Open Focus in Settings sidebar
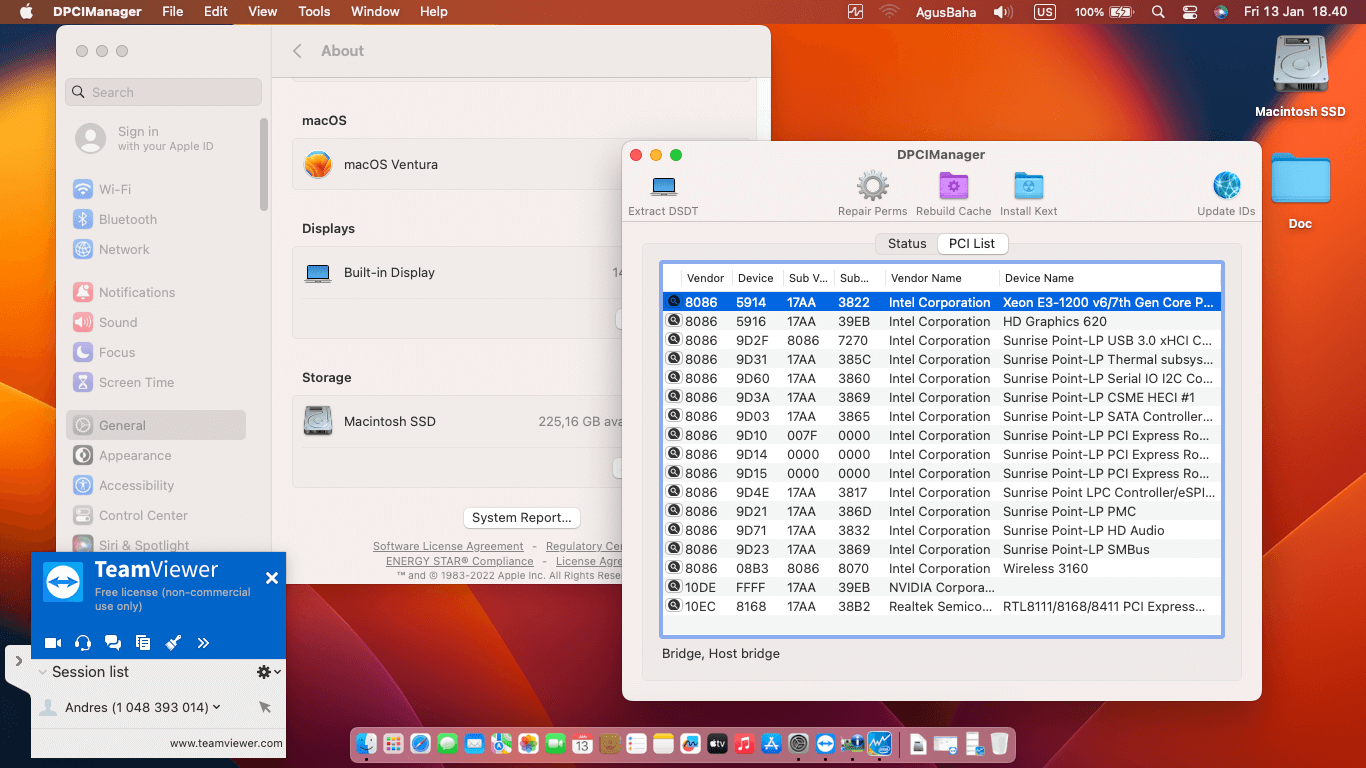This screenshot has height=768, width=1366. [156, 352]
